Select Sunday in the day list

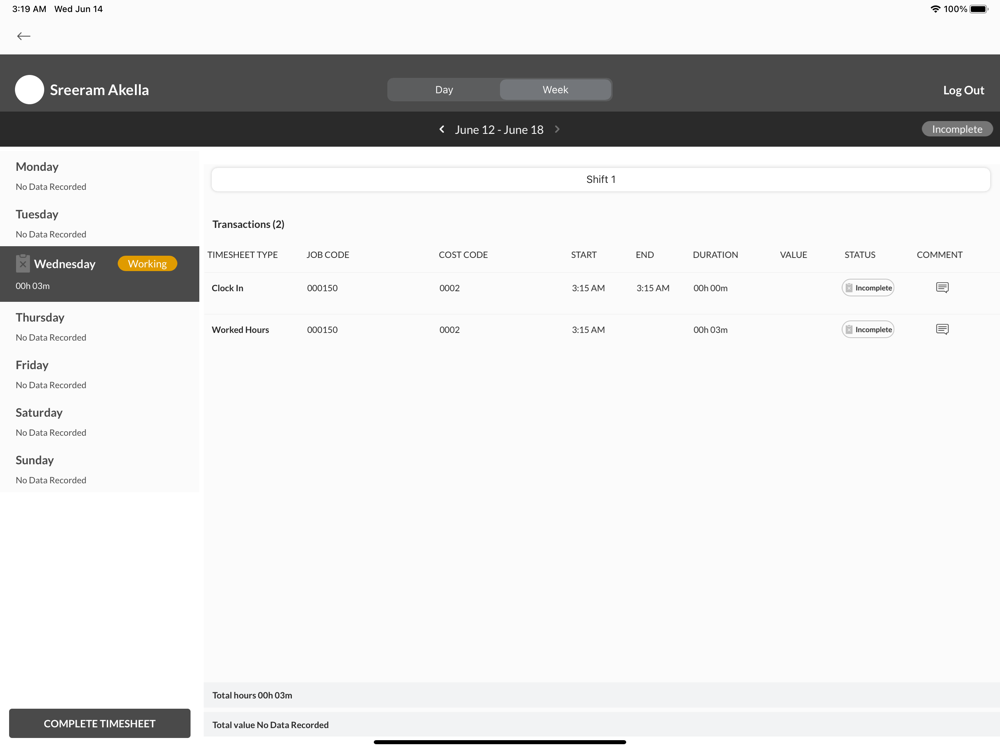tap(99, 469)
